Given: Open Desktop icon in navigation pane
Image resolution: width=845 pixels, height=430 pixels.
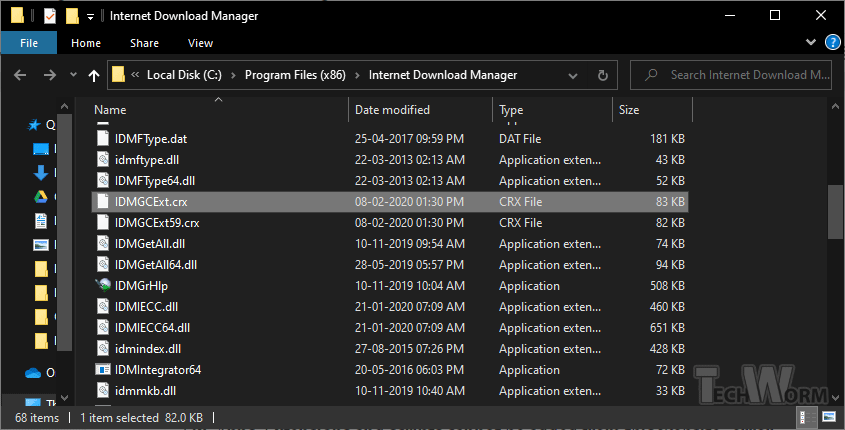Looking at the screenshot, I should (x=41, y=149).
